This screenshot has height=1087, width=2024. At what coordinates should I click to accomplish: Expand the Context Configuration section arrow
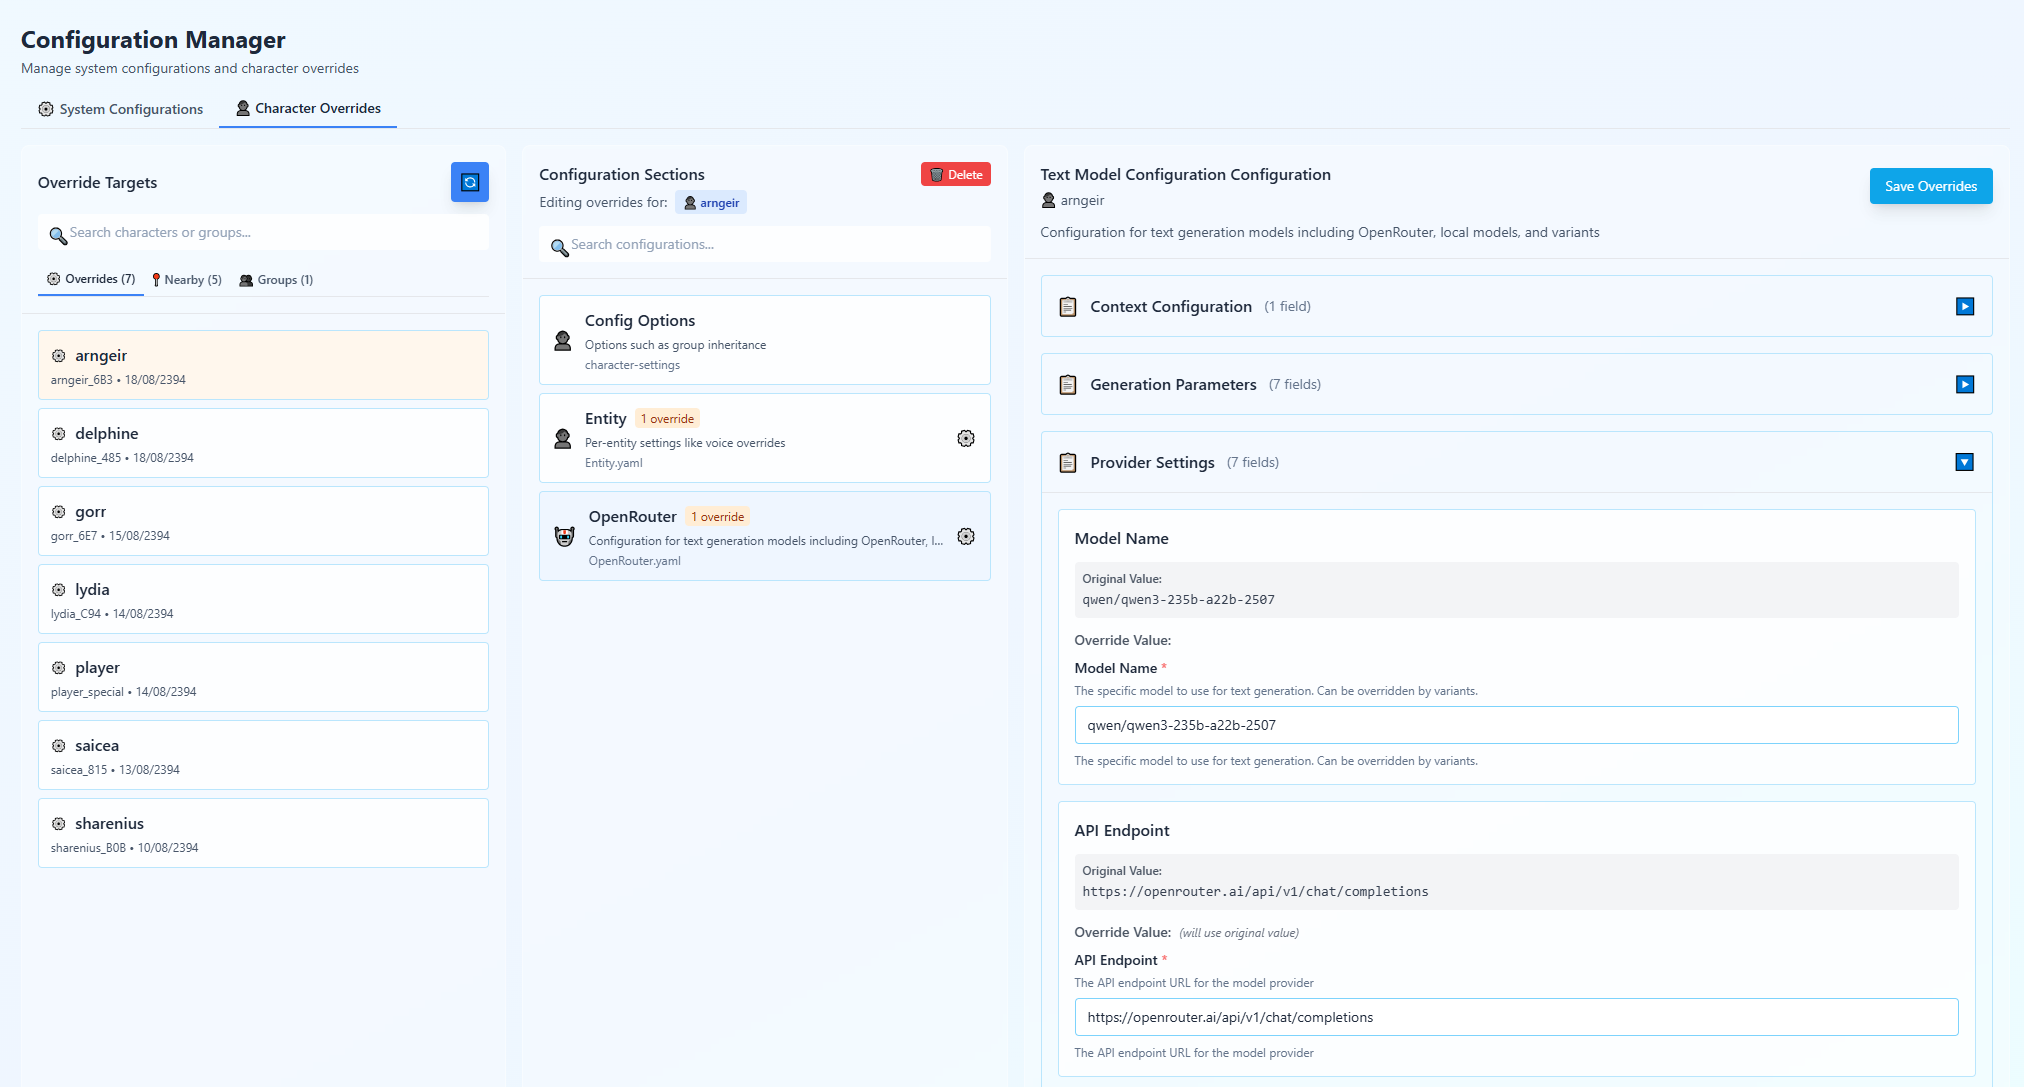[1964, 306]
